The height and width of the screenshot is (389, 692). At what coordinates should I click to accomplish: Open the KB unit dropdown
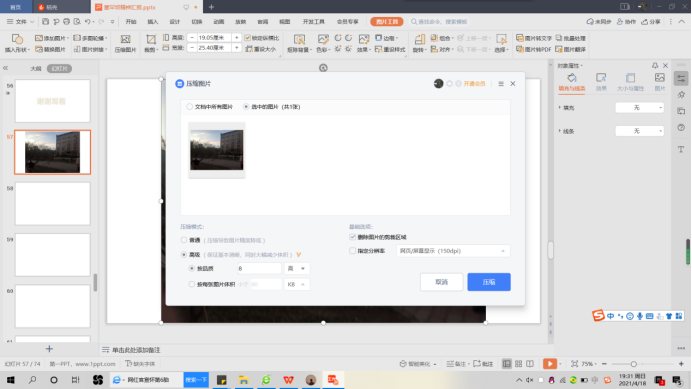297,284
